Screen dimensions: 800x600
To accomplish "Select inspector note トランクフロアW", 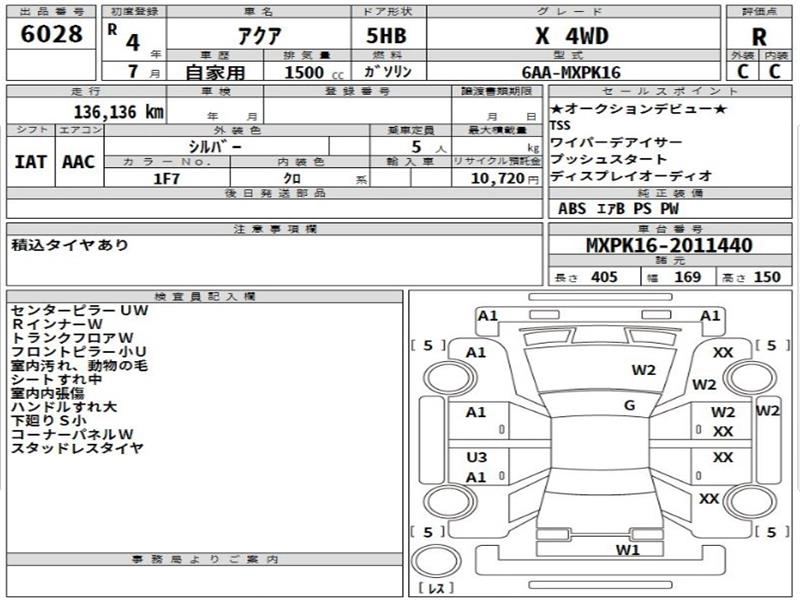I will pos(72,338).
